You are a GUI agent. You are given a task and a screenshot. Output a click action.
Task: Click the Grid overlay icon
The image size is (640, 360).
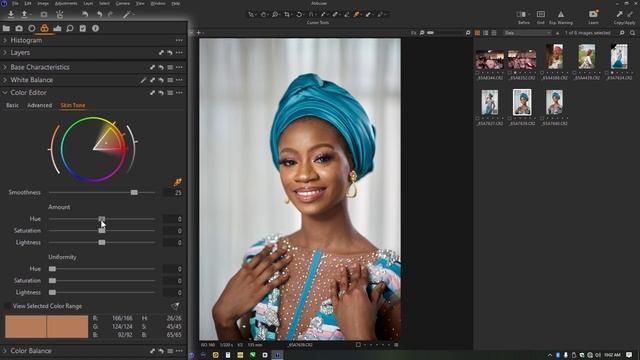pyautogui.click(x=541, y=14)
